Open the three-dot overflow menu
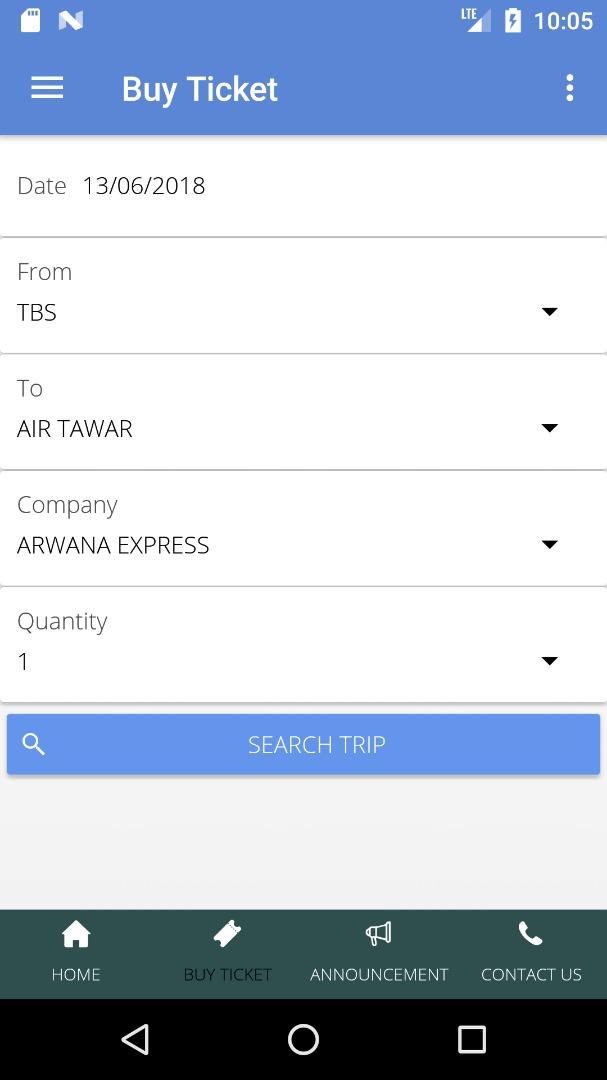607x1080 pixels. tap(569, 88)
